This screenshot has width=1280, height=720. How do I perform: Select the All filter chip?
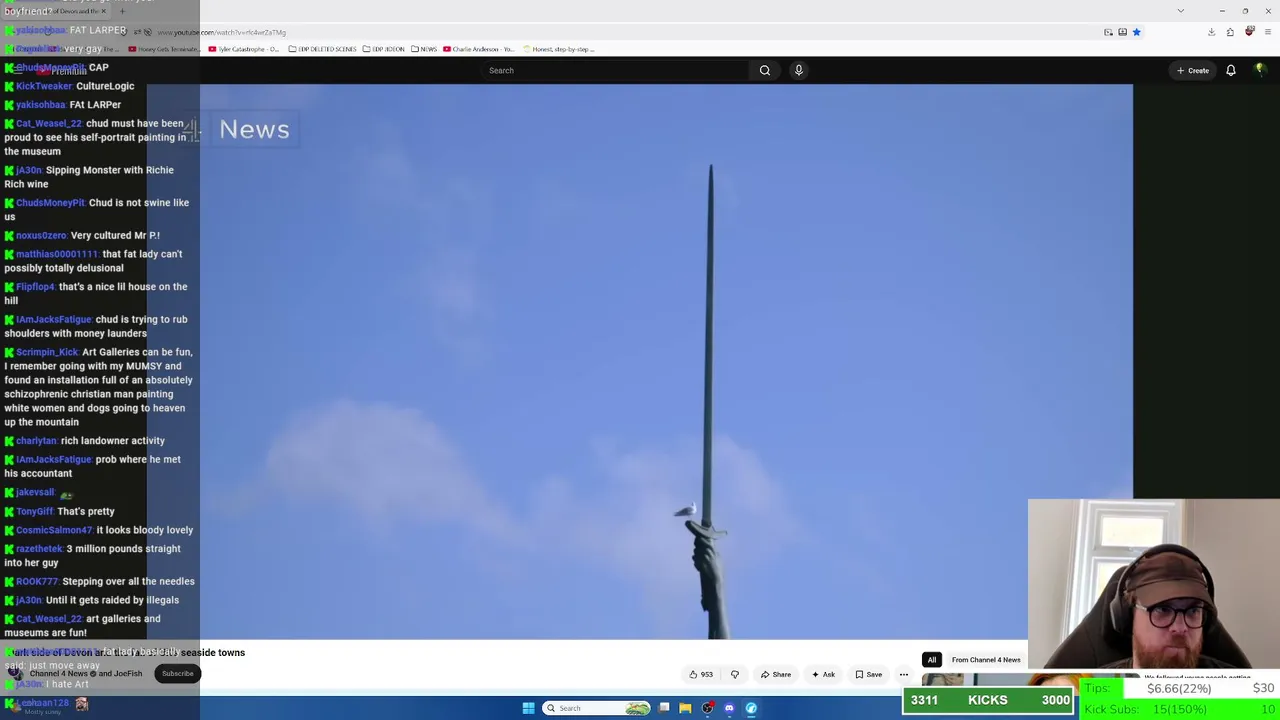pyautogui.click(x=932, y=660)
